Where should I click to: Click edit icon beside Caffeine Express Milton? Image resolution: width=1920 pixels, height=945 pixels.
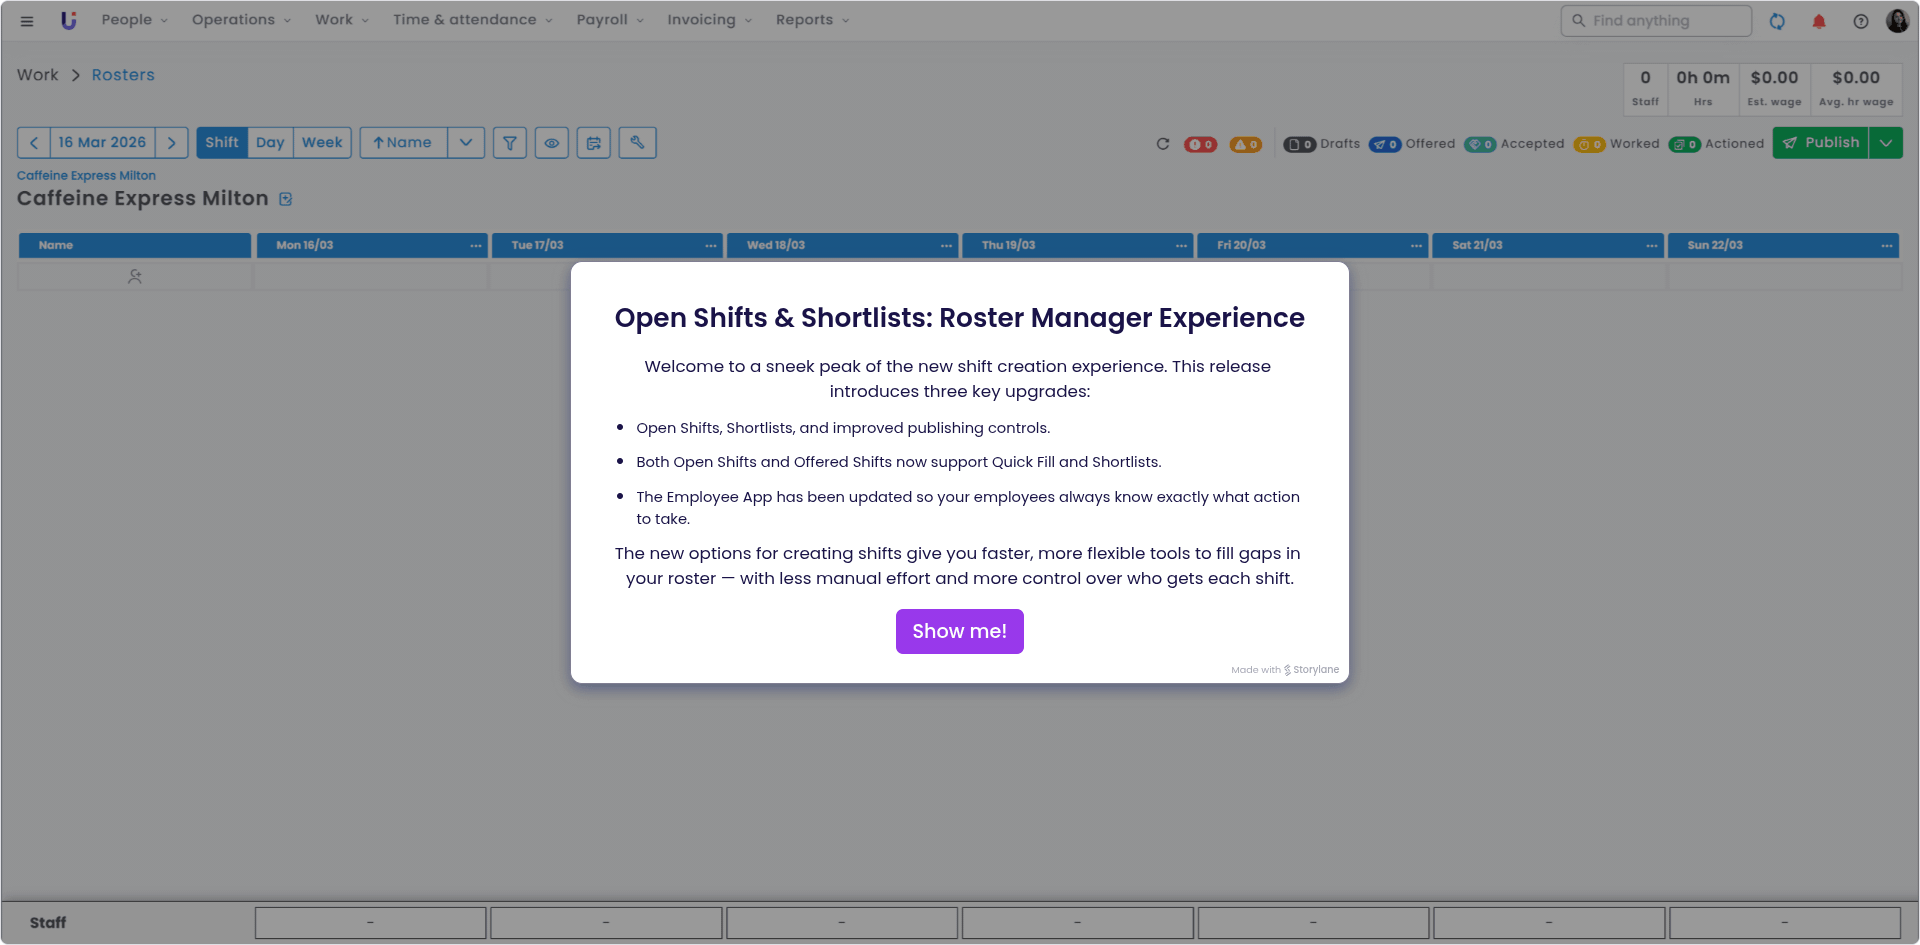point(286,199)
